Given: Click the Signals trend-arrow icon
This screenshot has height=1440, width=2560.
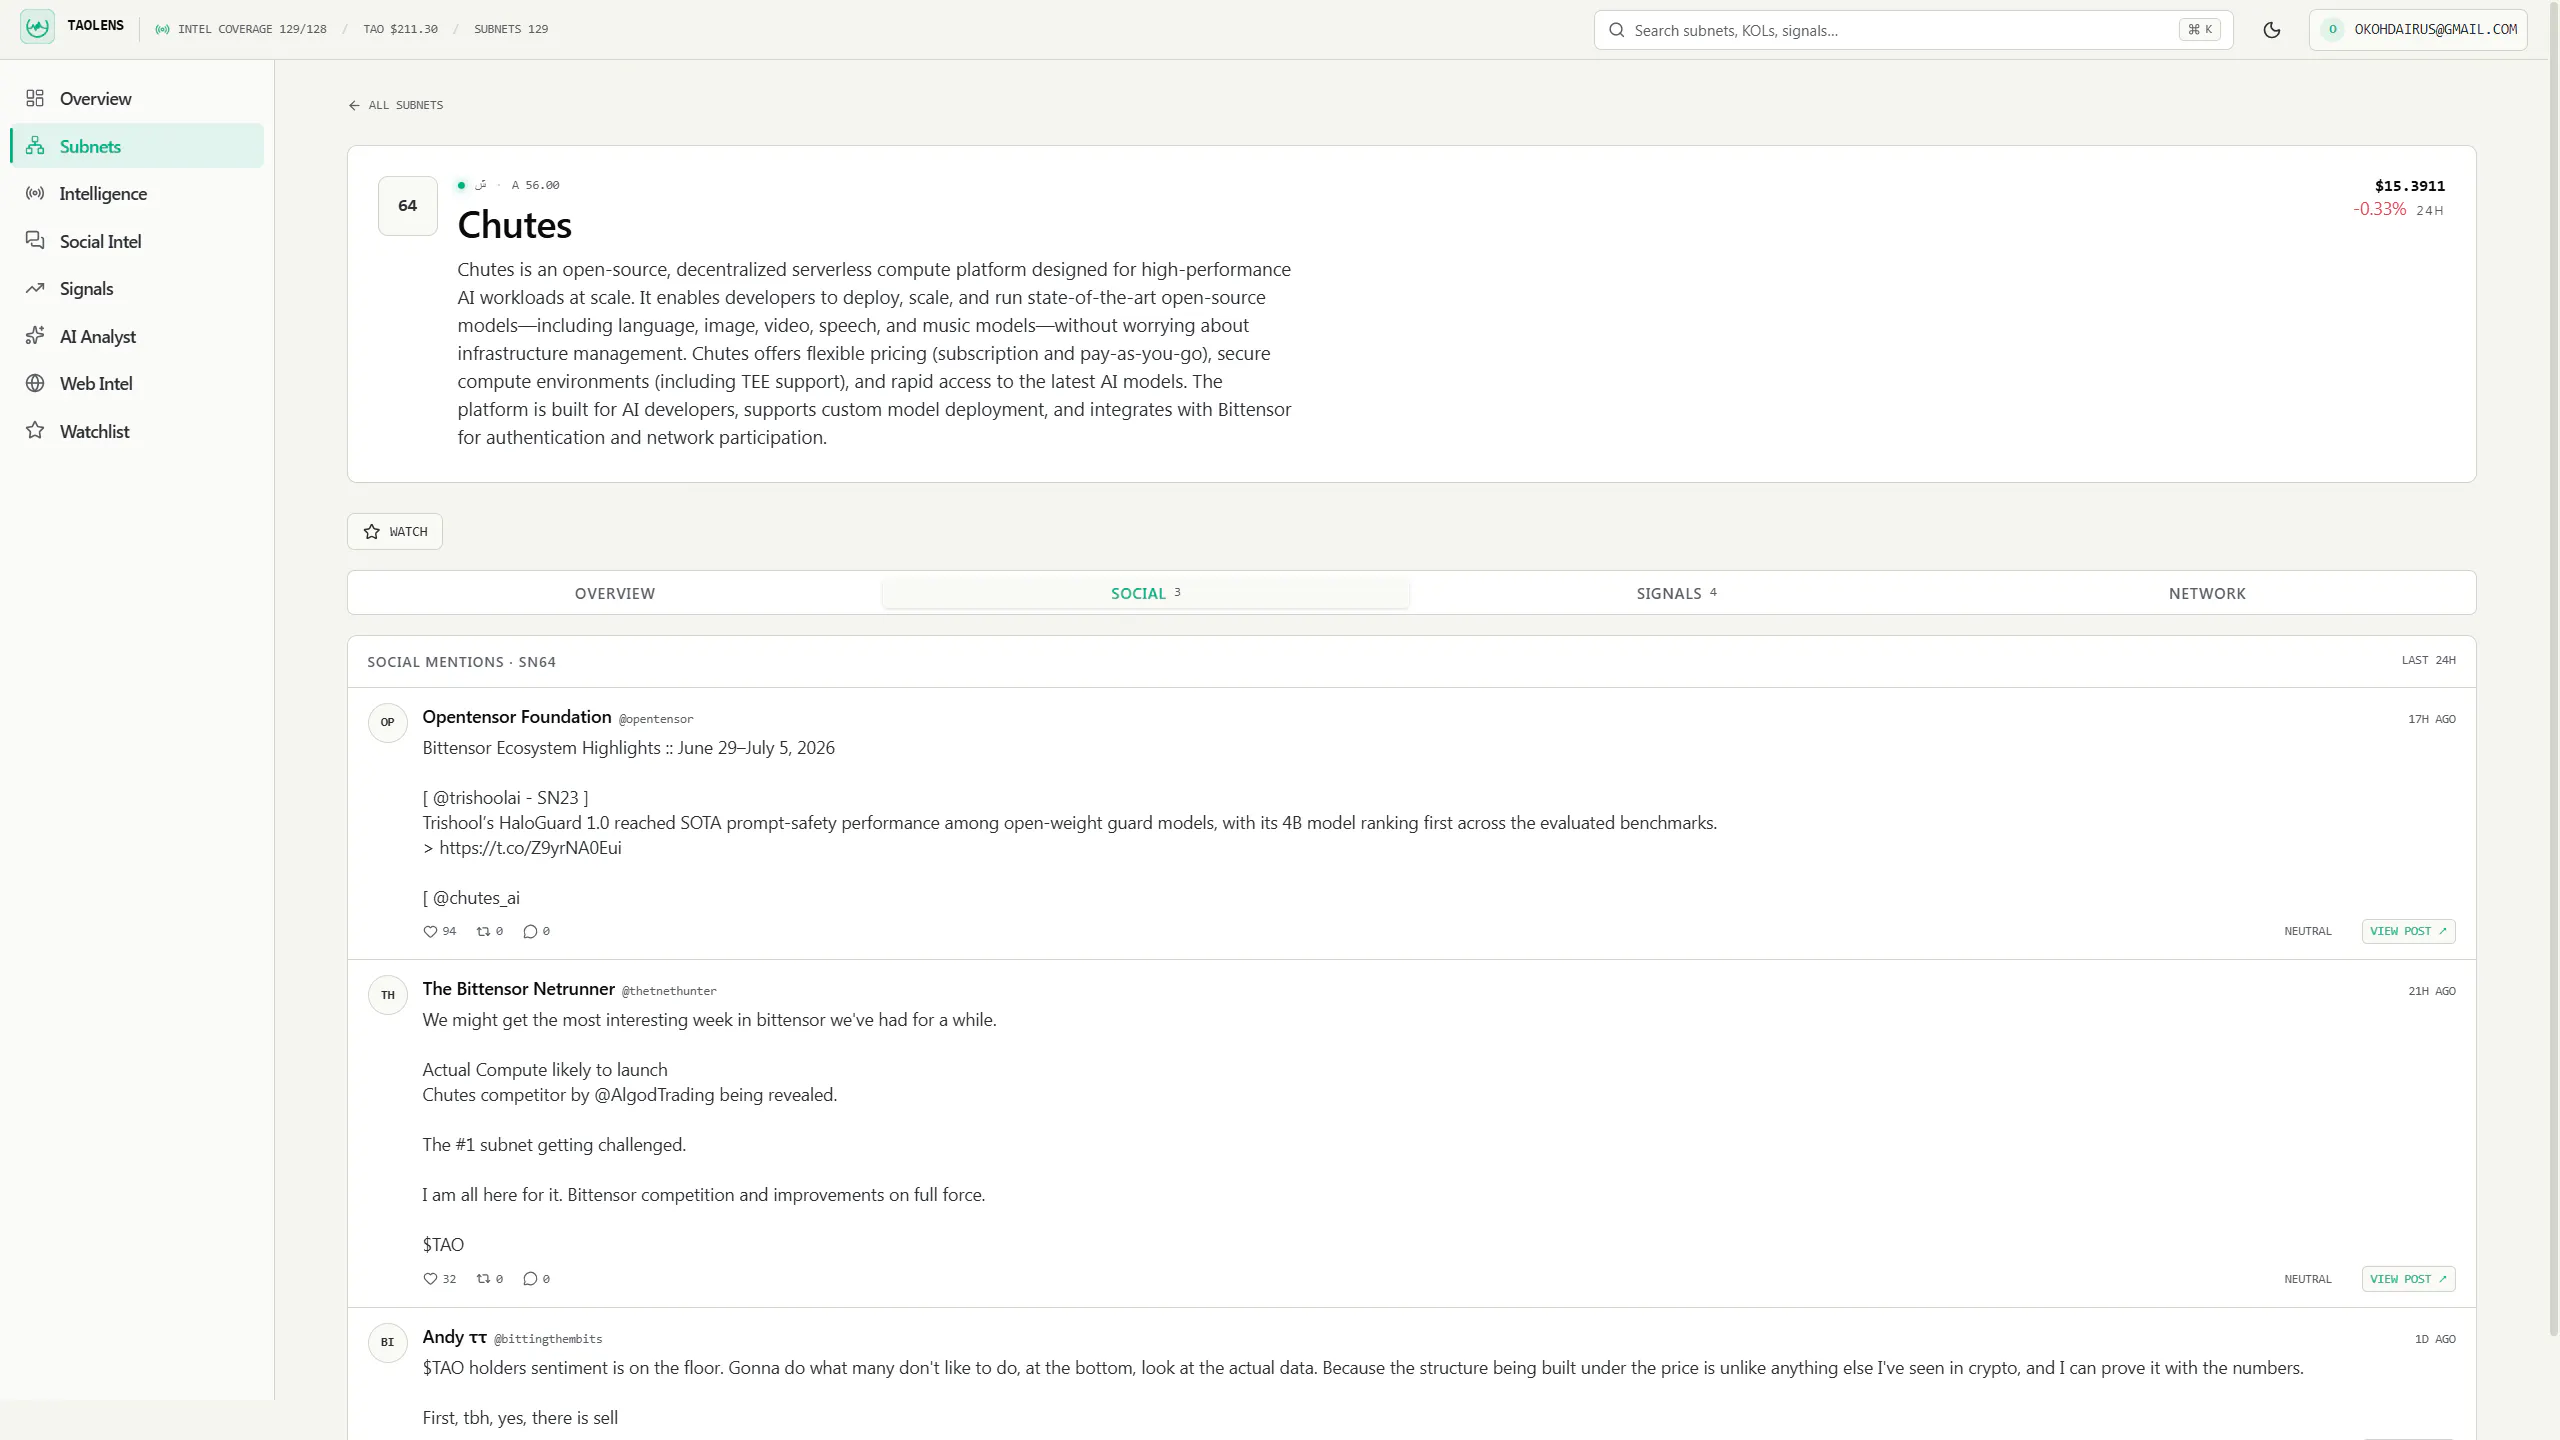Looking at the screenshot, I should 35,288.
